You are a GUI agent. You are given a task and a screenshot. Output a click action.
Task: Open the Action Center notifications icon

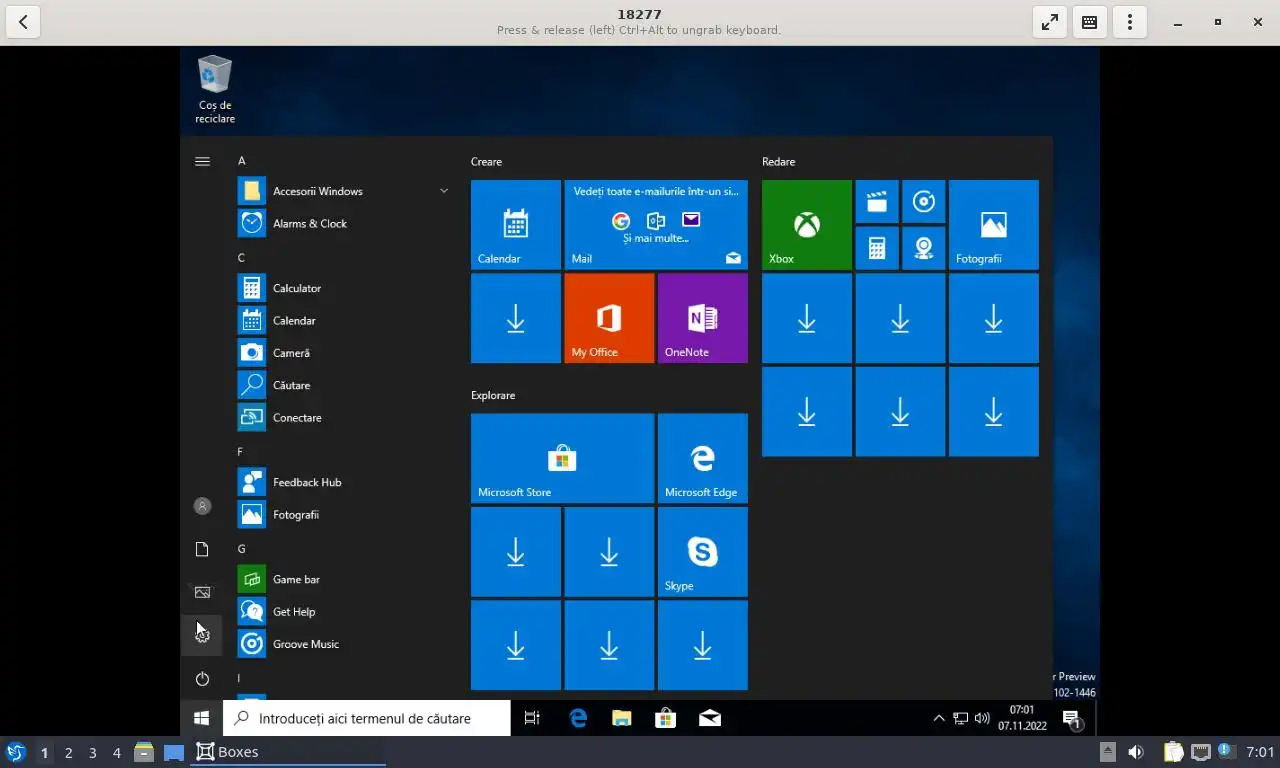click(x=1072, y=718)
